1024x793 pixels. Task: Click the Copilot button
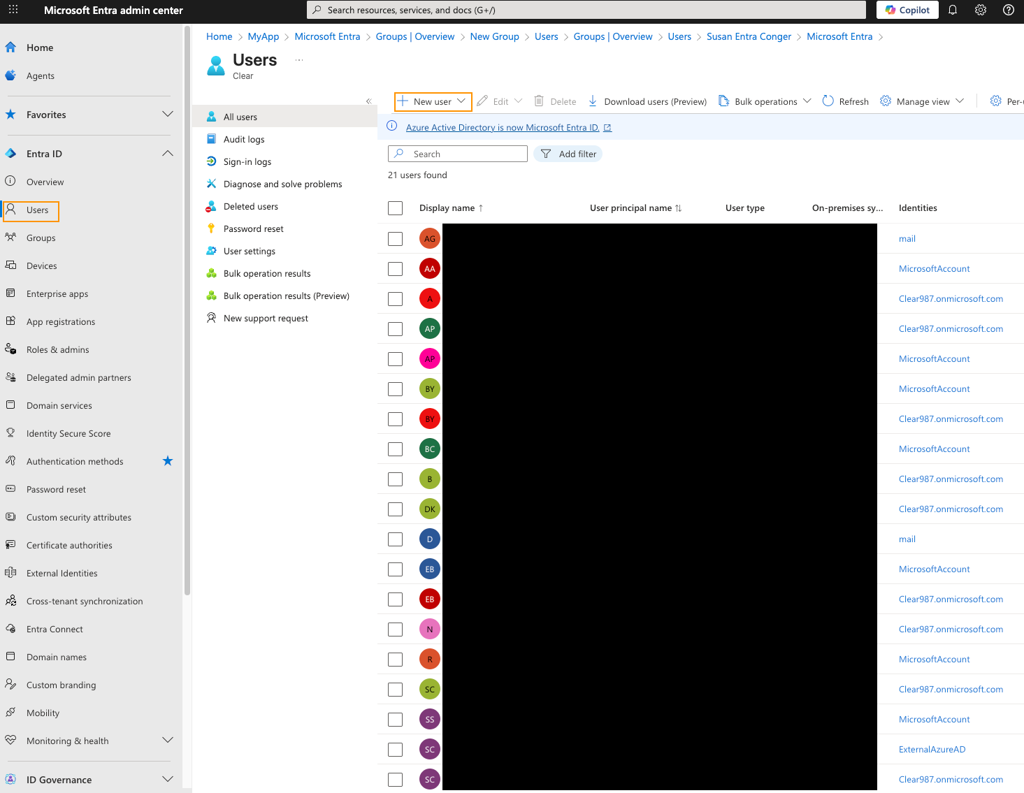click(x=907, y=10)
